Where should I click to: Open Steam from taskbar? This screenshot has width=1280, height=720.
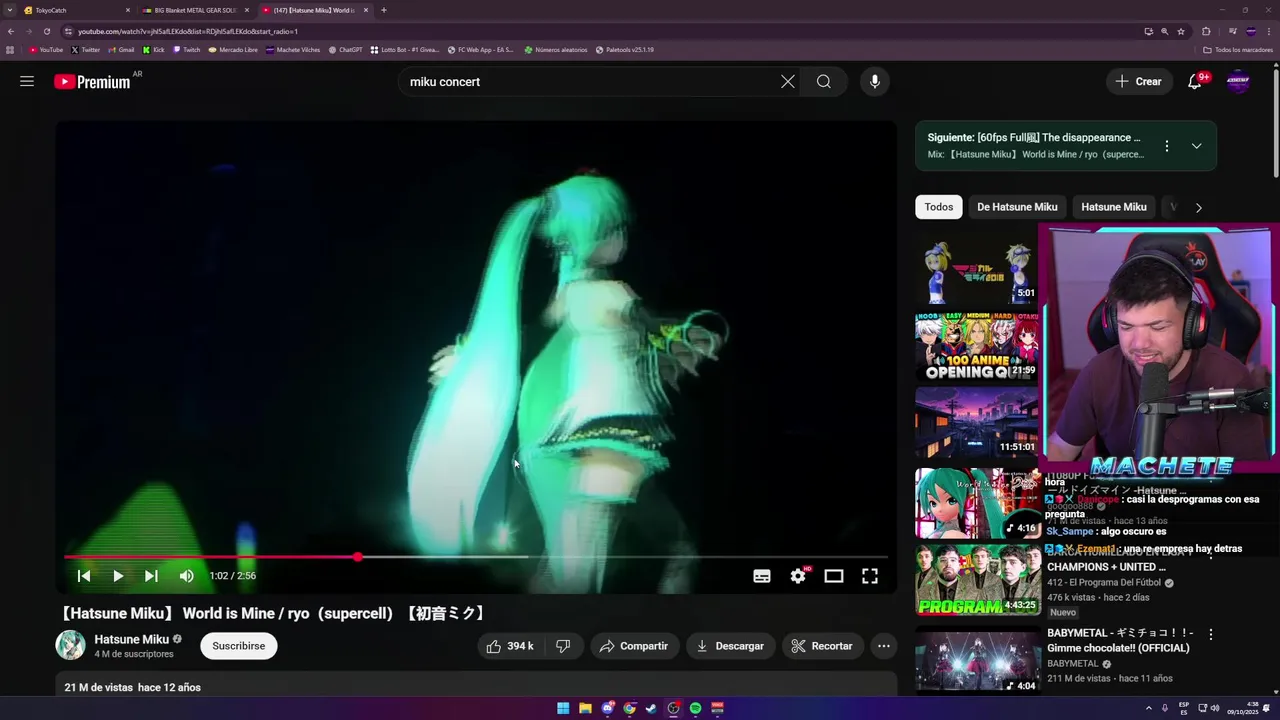coord(651,708)
